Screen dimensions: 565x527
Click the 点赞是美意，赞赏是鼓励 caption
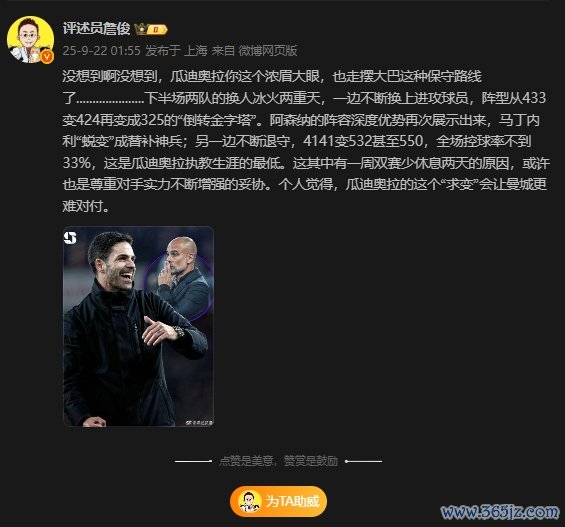point(279,461)
